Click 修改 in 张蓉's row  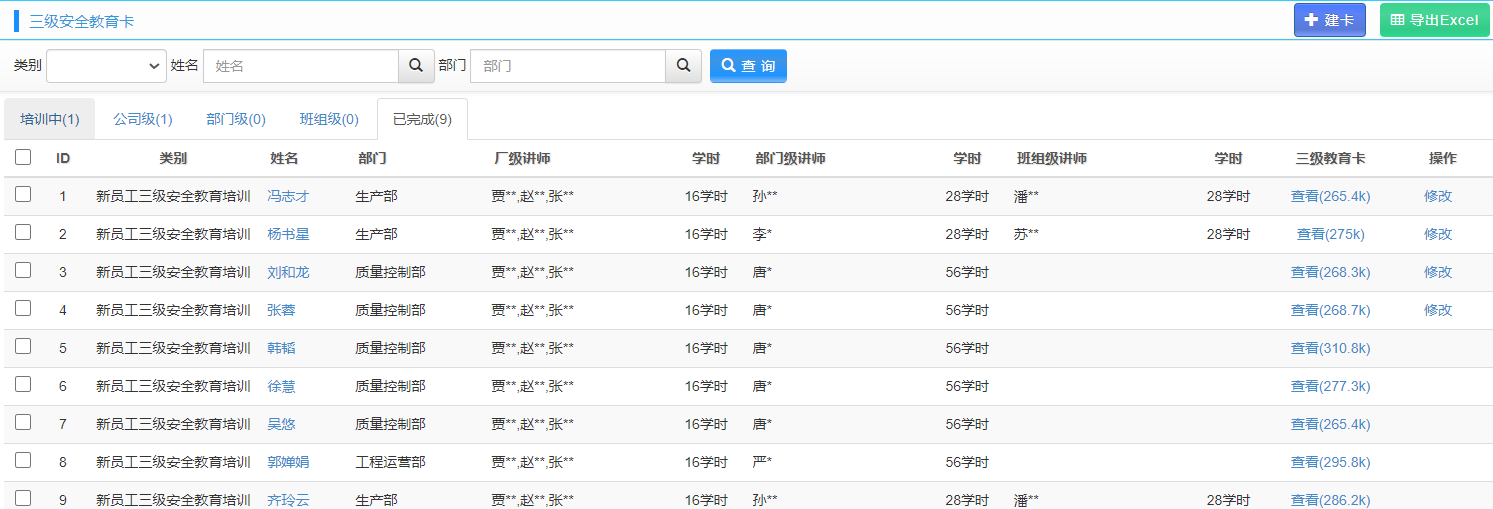1438,310
